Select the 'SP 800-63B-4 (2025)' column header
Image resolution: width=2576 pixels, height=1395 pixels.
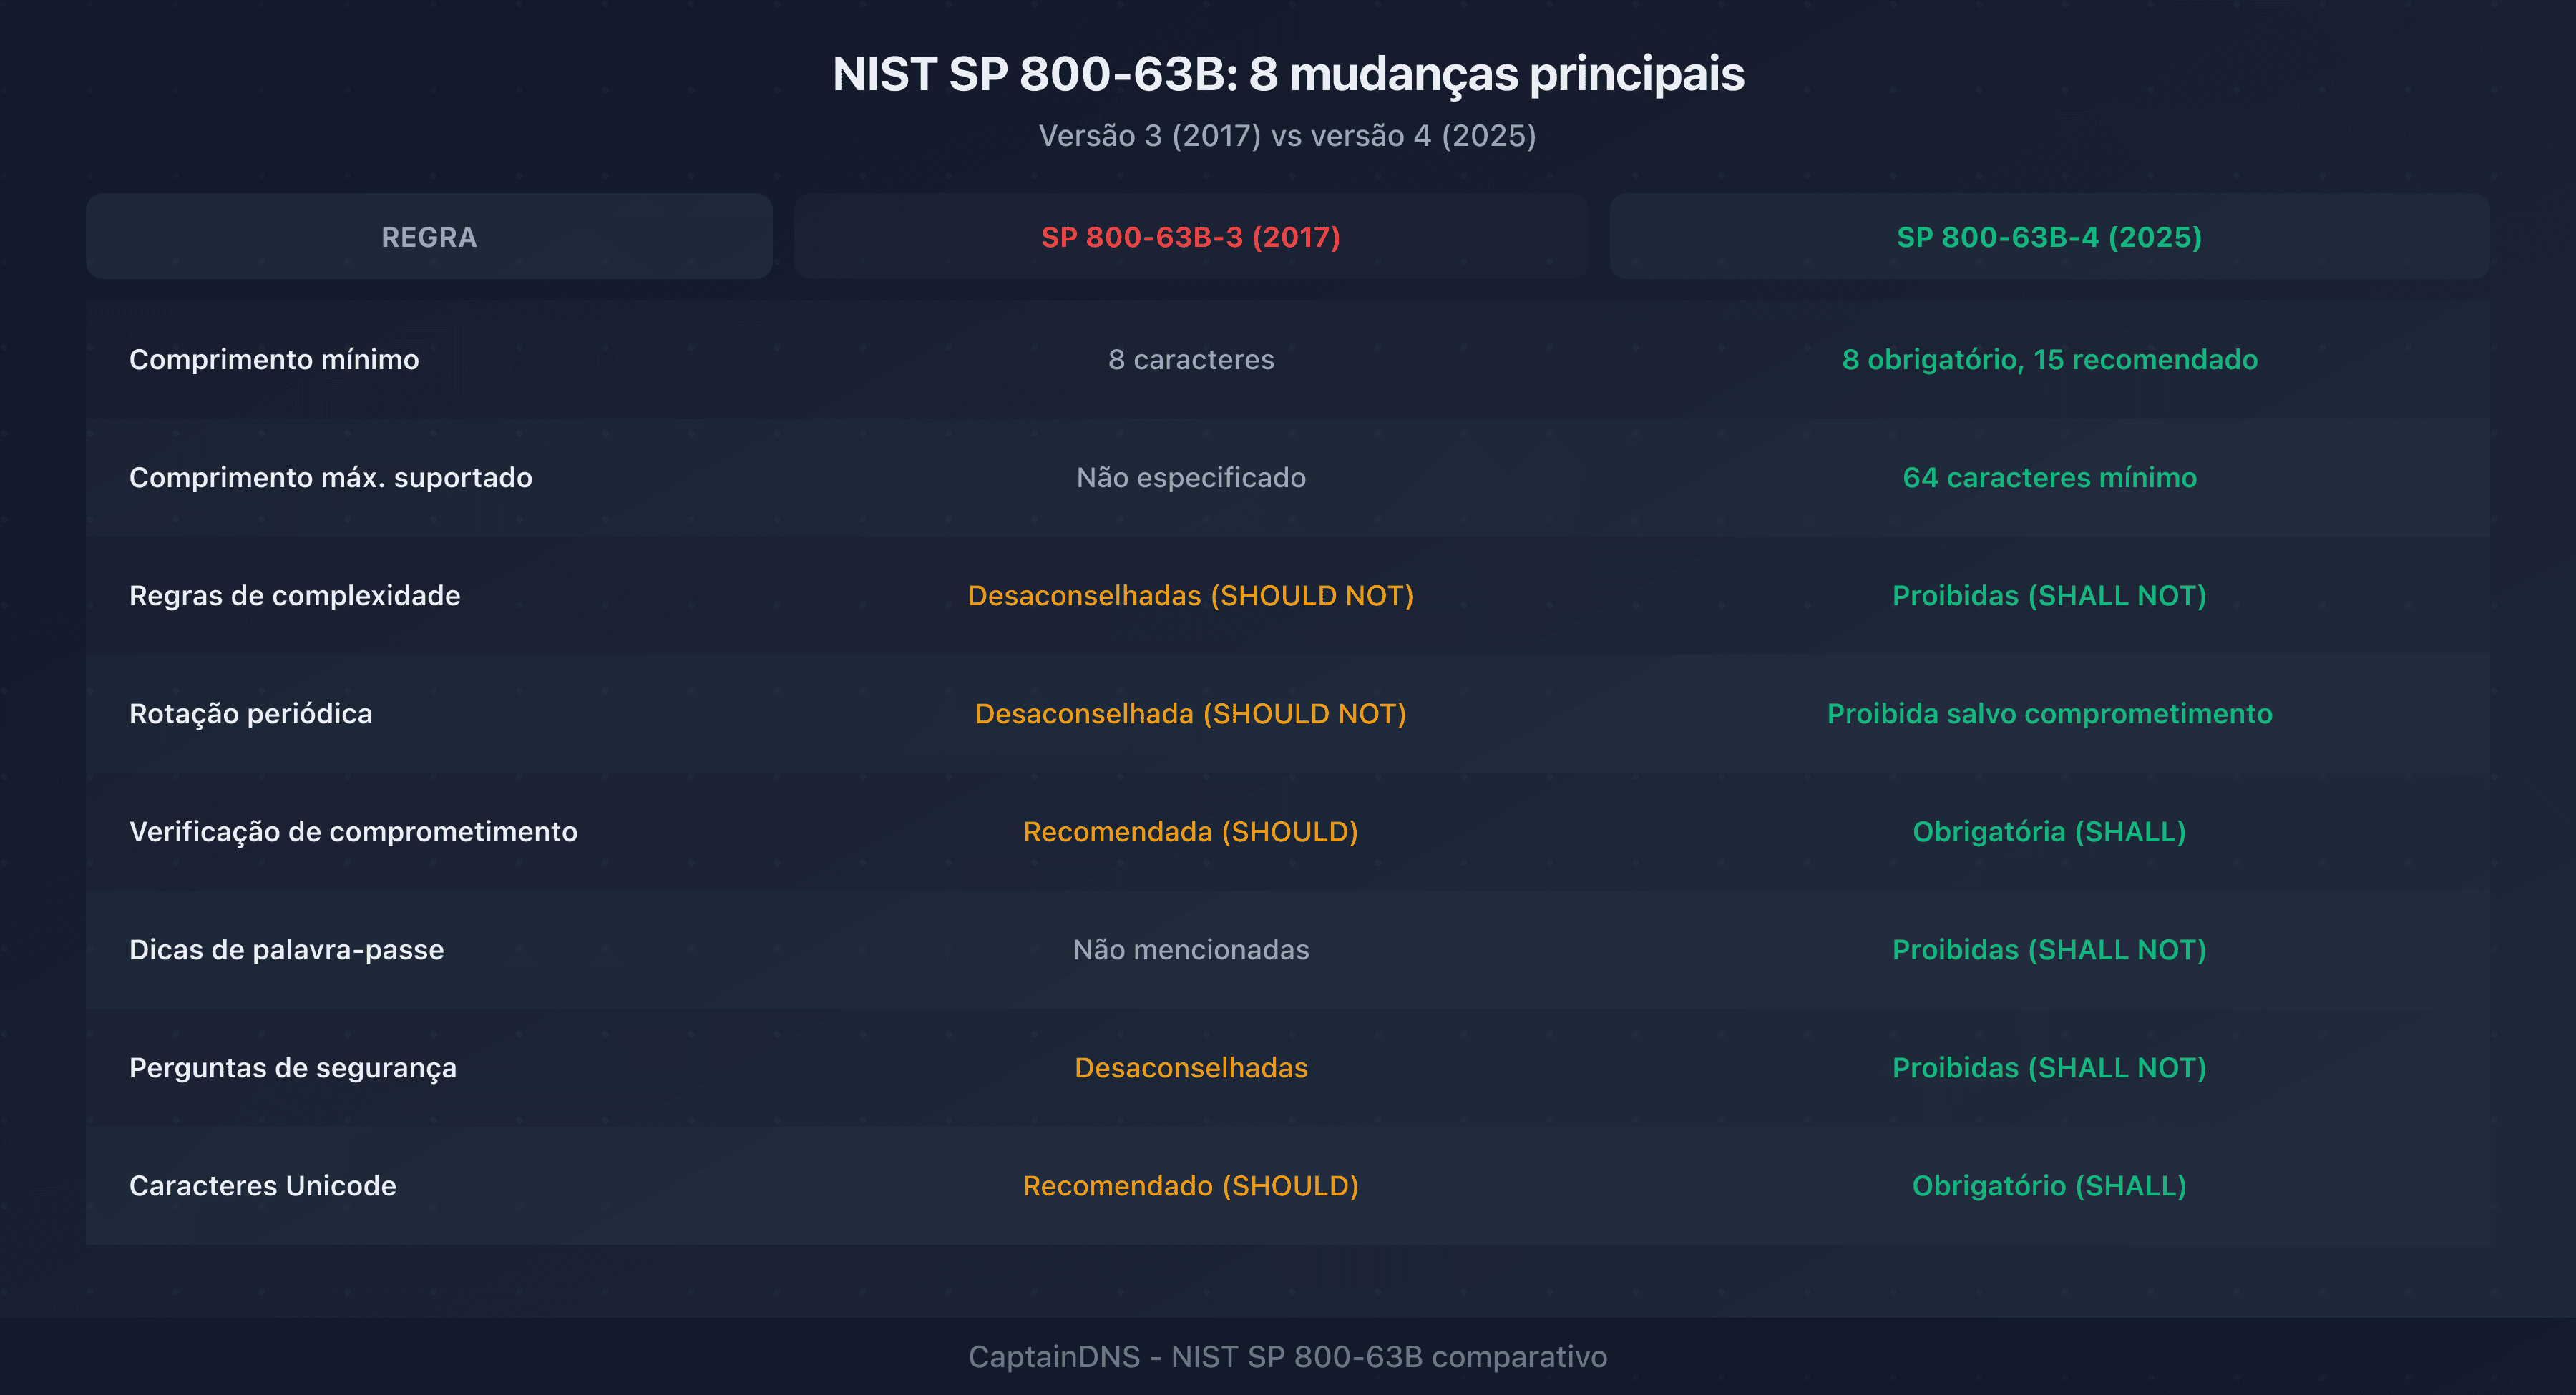2050,236
